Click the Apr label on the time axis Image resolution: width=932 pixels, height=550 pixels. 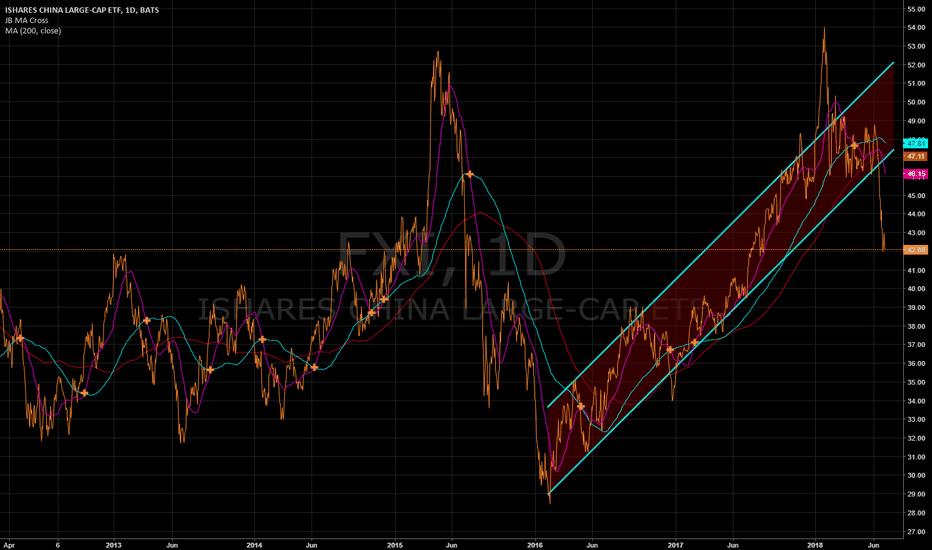click(x=8, y=545)
